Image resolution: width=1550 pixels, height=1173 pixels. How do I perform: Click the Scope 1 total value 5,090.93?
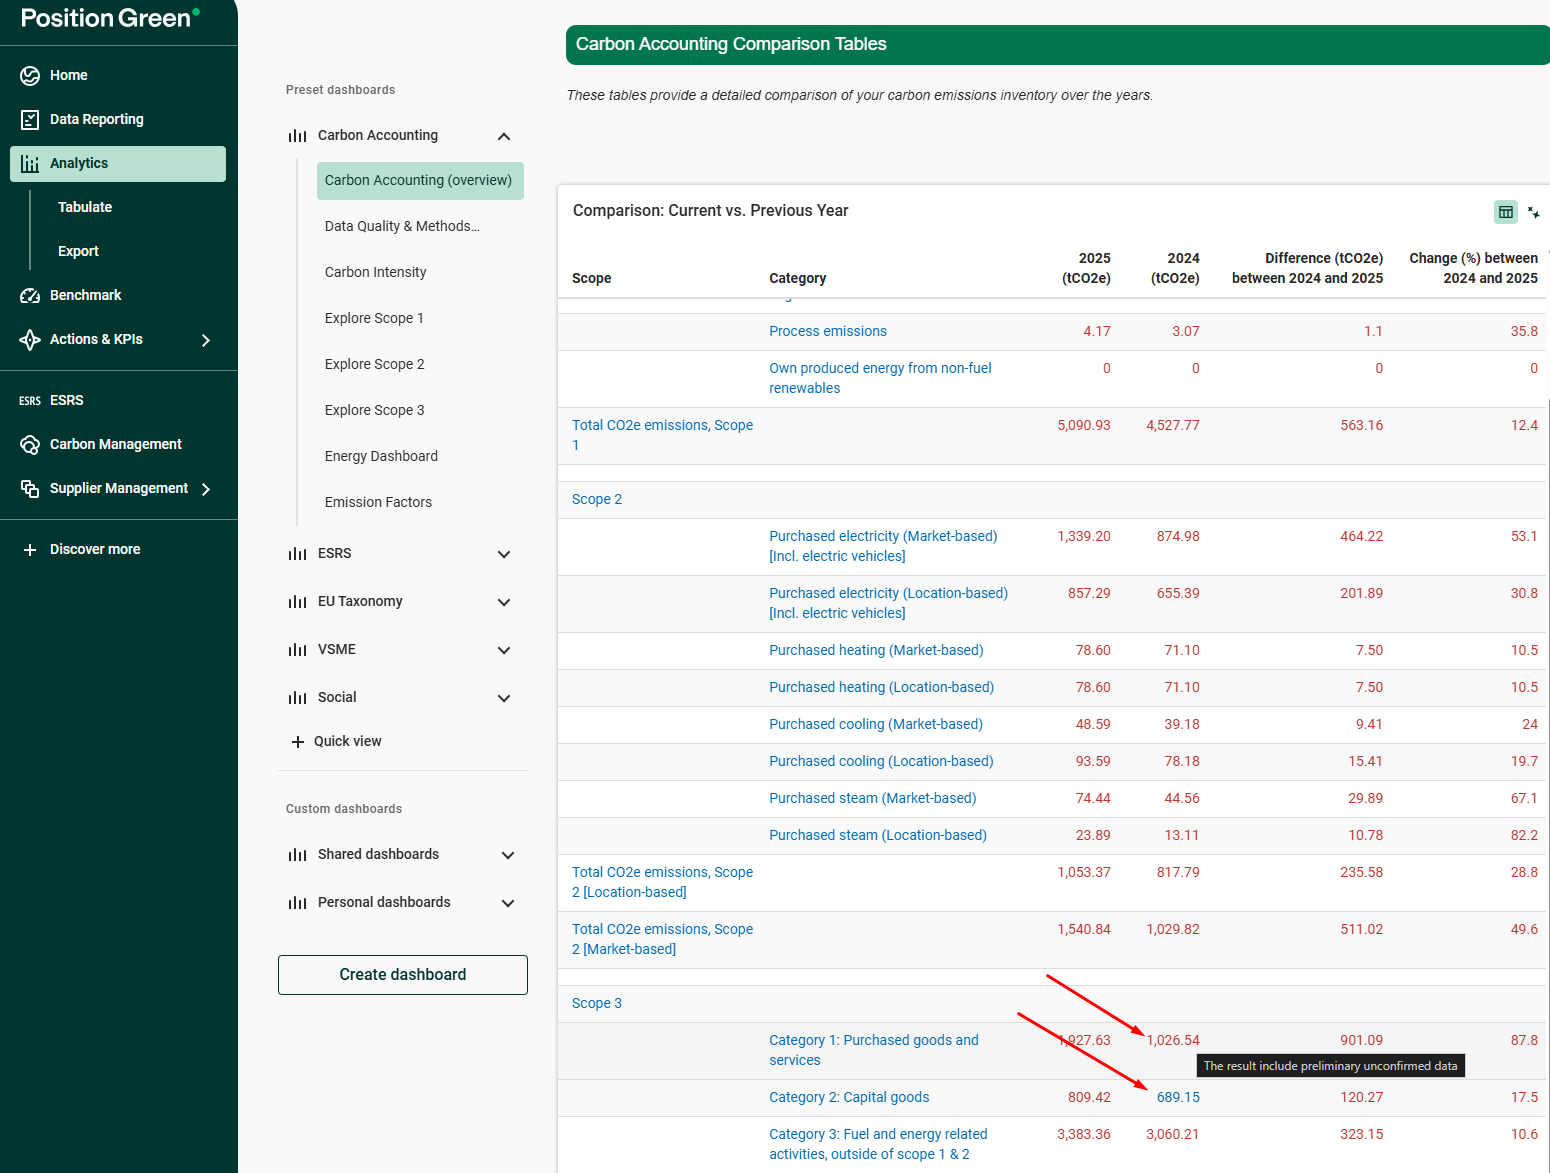click(x=1084, y=425)
